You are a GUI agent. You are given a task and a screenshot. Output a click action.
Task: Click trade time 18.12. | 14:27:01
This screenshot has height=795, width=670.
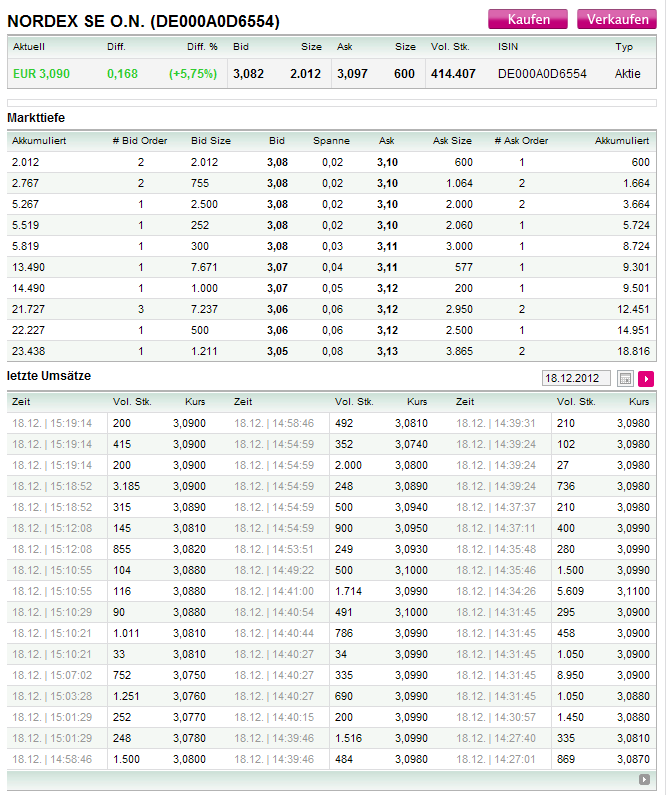(496, 760)
